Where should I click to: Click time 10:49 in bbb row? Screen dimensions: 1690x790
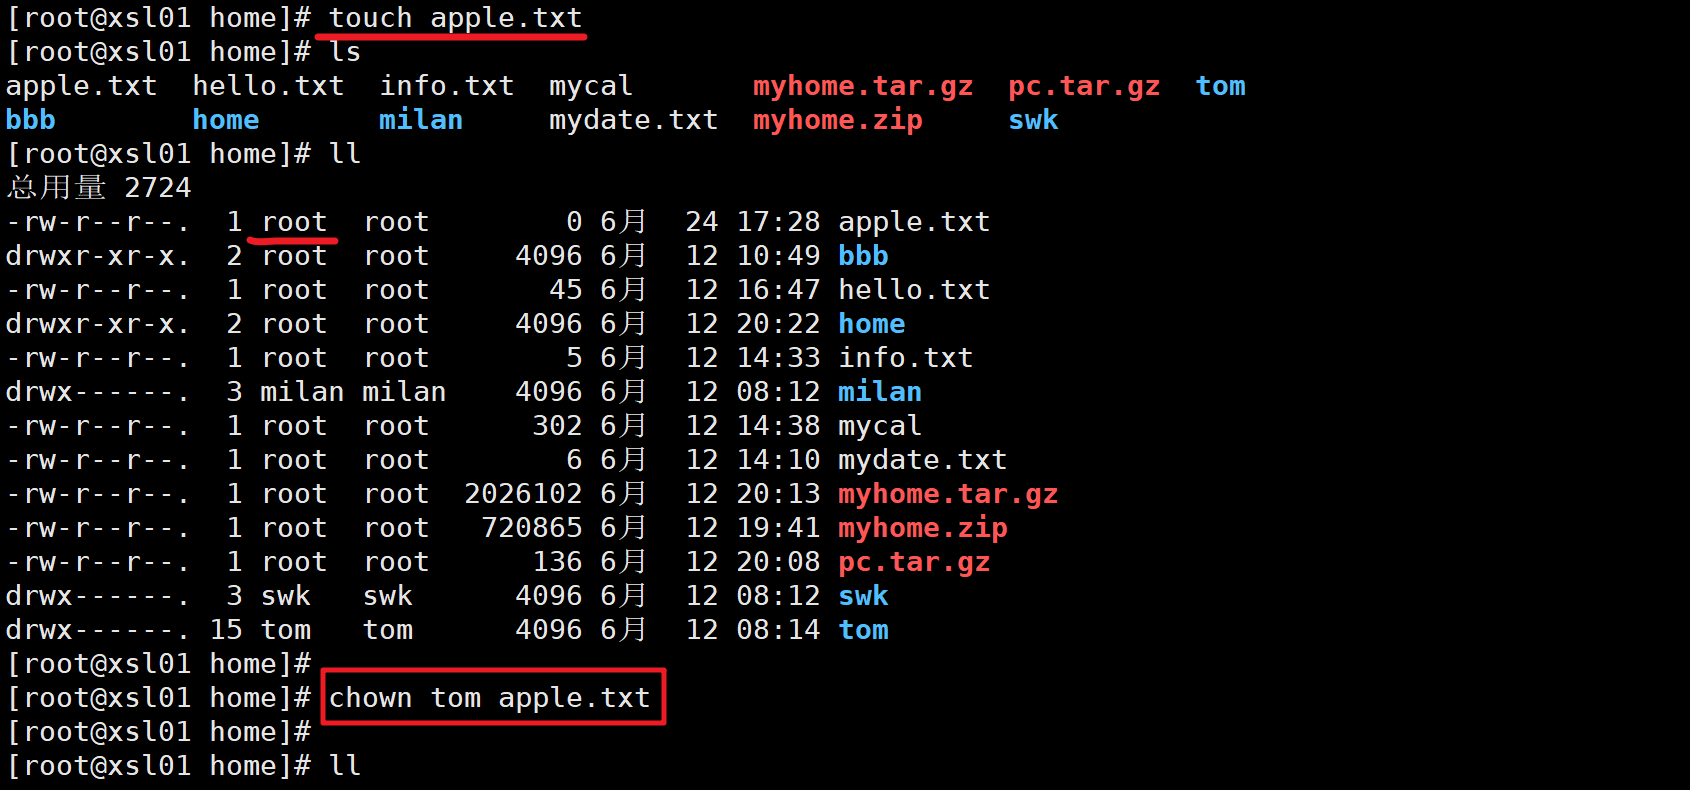(x=778, y=256)
